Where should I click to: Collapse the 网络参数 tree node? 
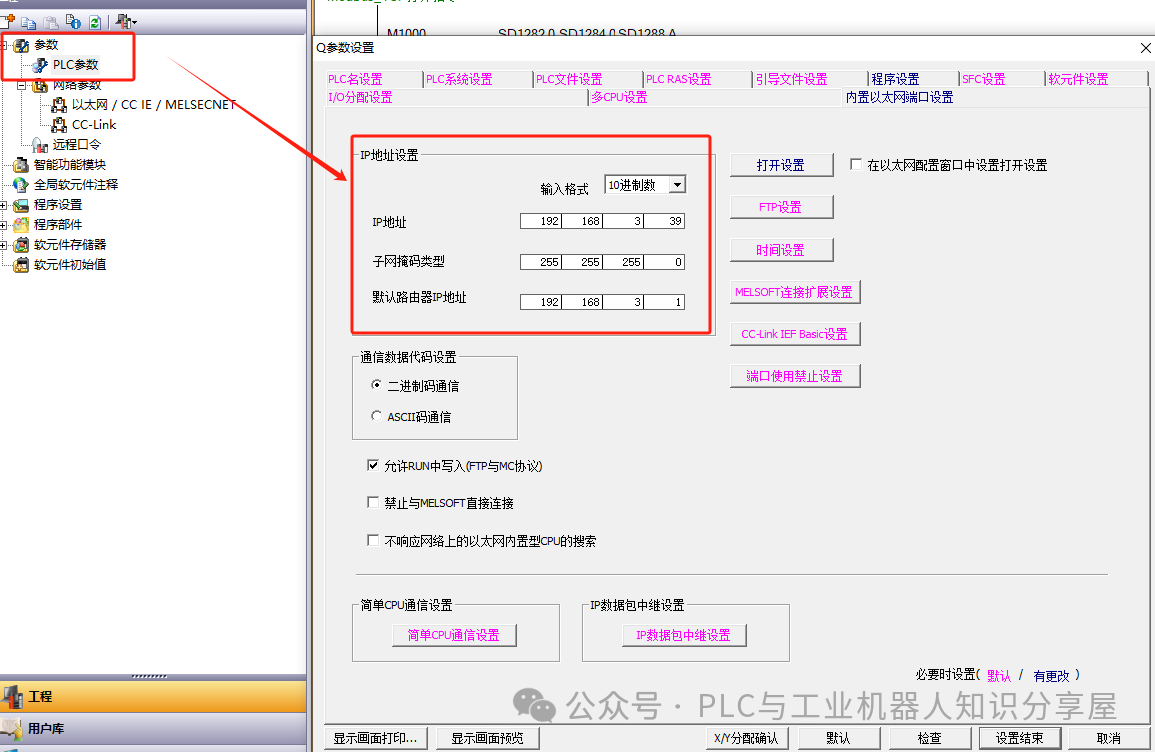[x=21, y=86]
